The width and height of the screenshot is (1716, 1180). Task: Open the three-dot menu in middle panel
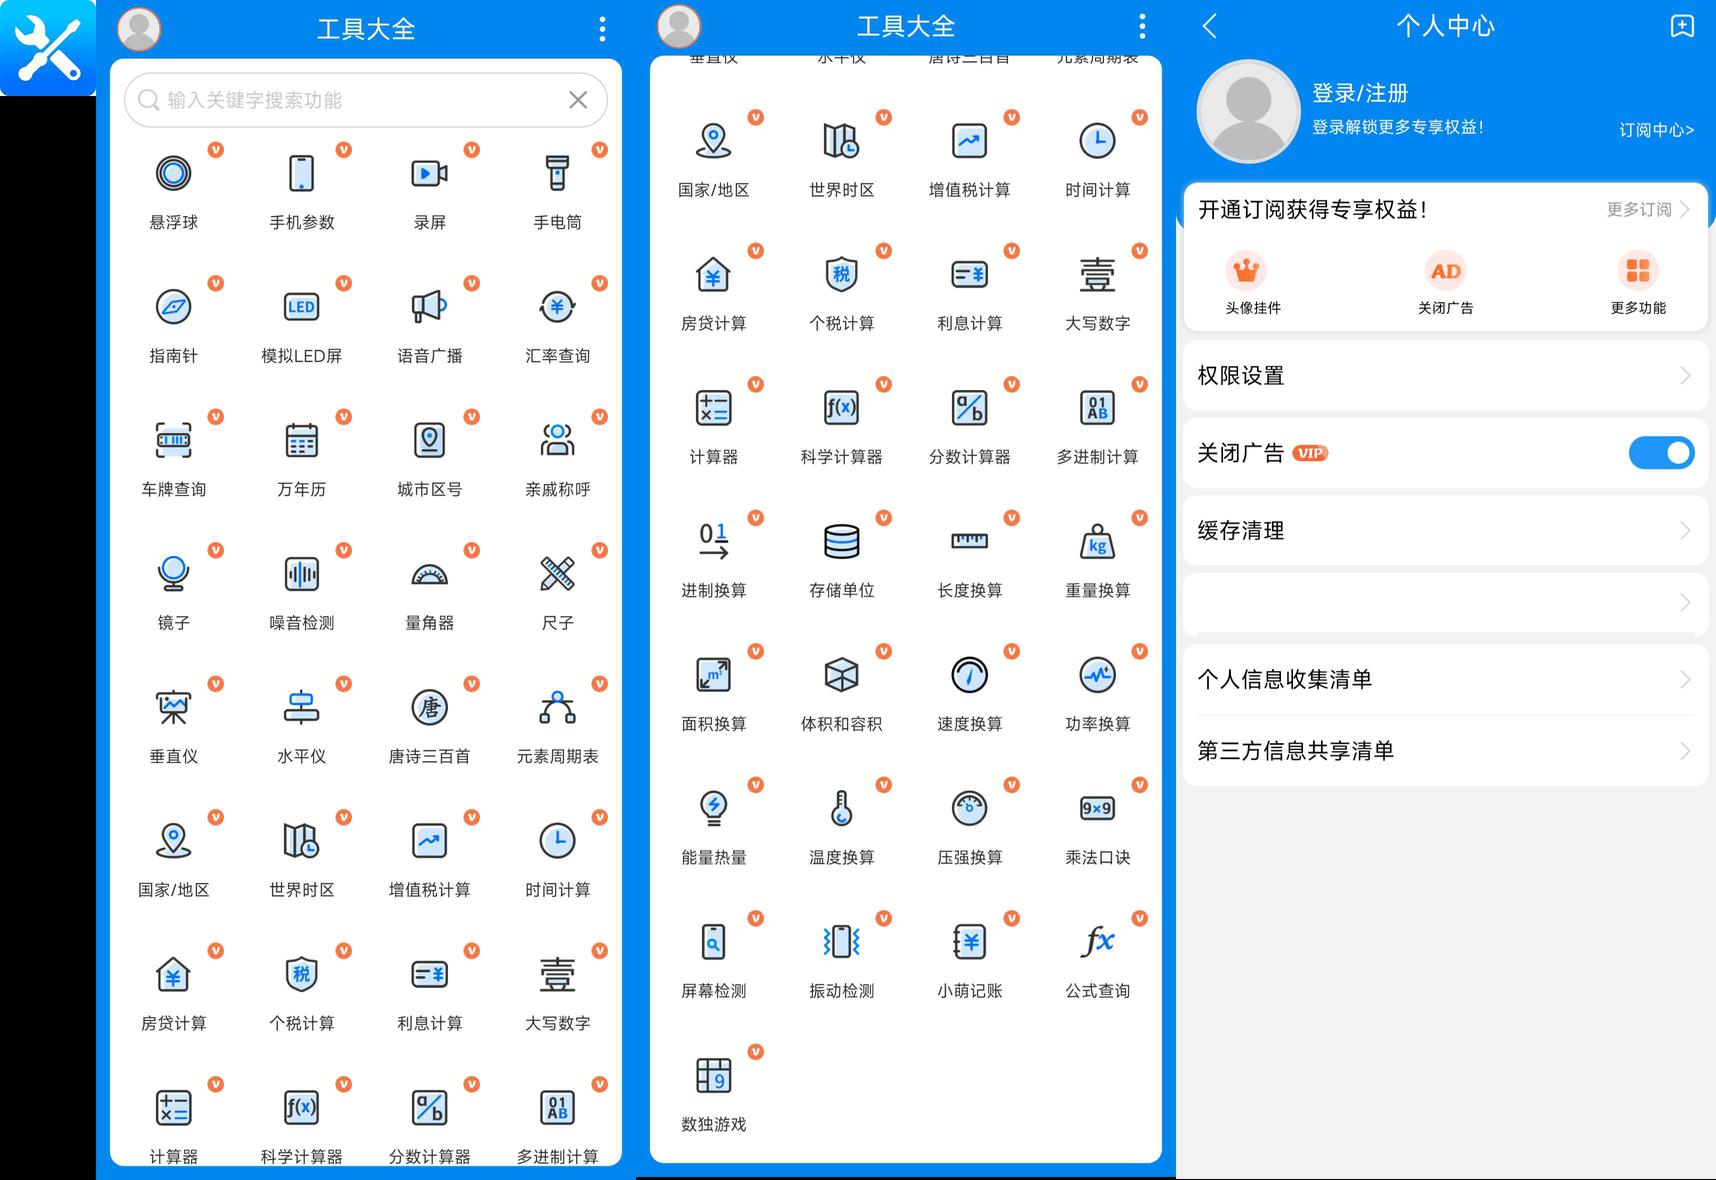click(x=1142, y=26)
